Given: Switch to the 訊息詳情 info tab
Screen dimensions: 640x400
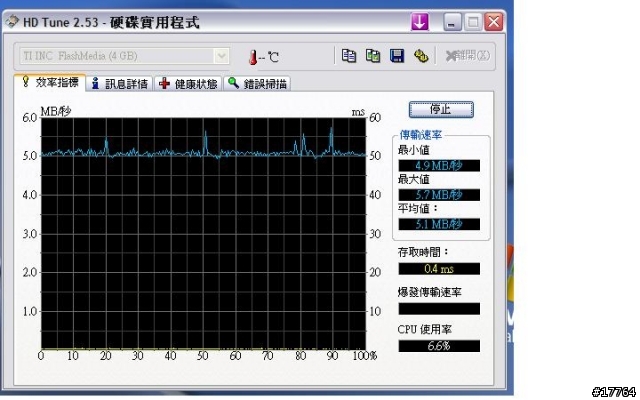Looking at the screenshot, I should (119, 84).
